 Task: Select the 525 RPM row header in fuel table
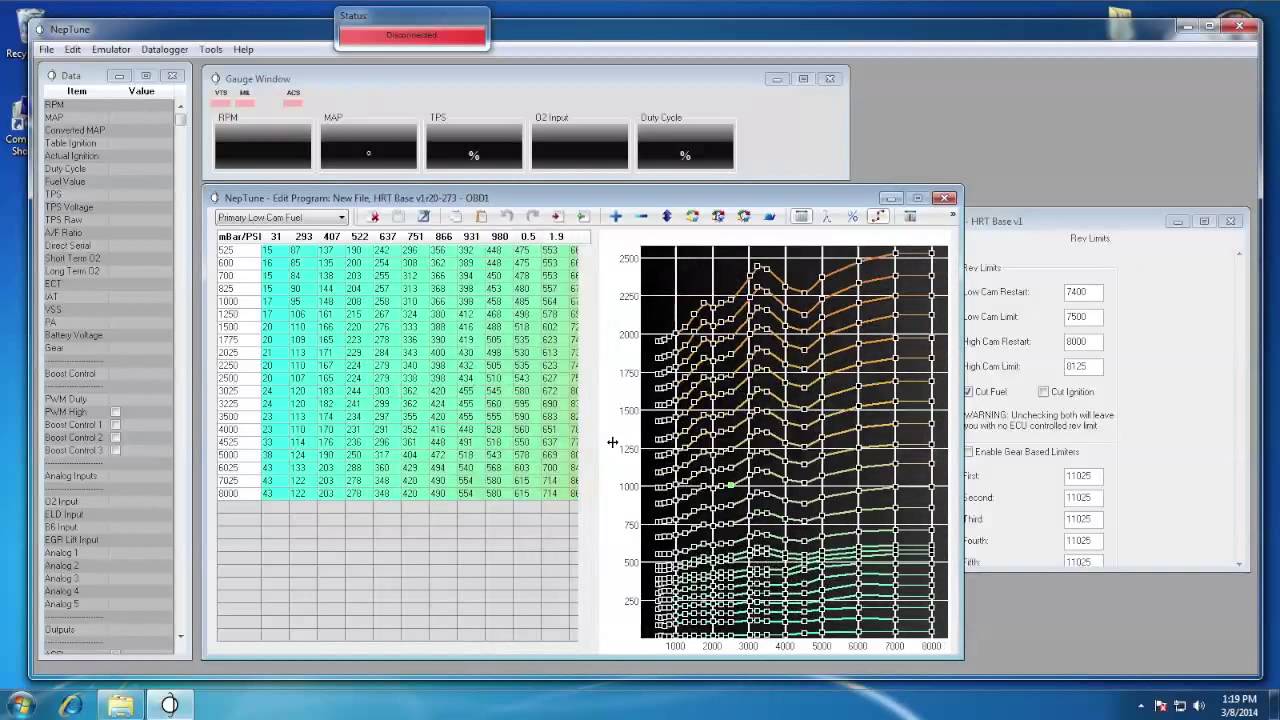tap(239, 250)
